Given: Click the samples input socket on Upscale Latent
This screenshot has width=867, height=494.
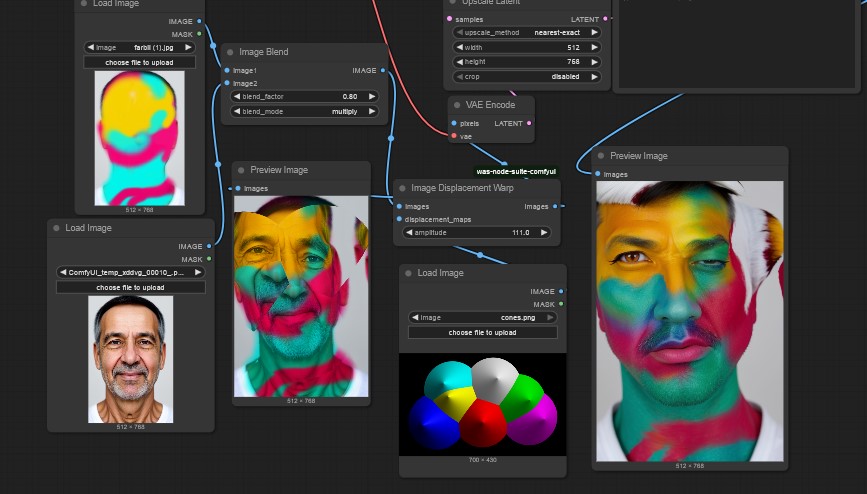Looking at the screenshot, I should coord(449,19).
